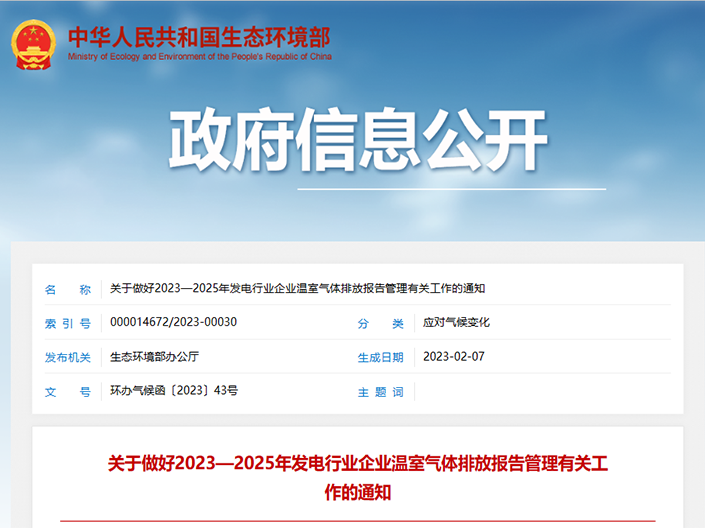The height and width of the screenshot is (528, 705).
Task: Click the empty 主题词 value cell
Action: tap(540, 392)
